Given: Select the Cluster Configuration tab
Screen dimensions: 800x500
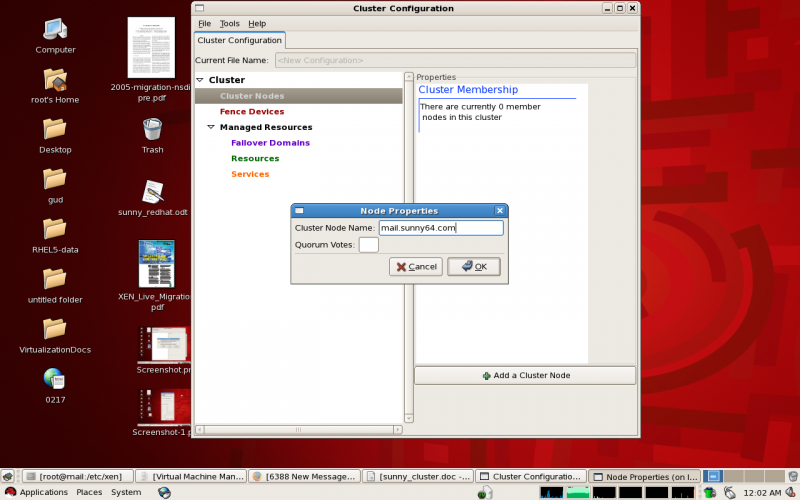Looking at the screenshot, I should click(239, 40).
